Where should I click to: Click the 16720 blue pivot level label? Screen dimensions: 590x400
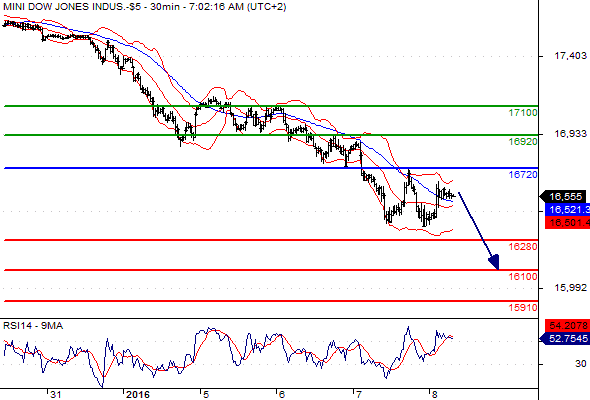click(x=523, y=175)
